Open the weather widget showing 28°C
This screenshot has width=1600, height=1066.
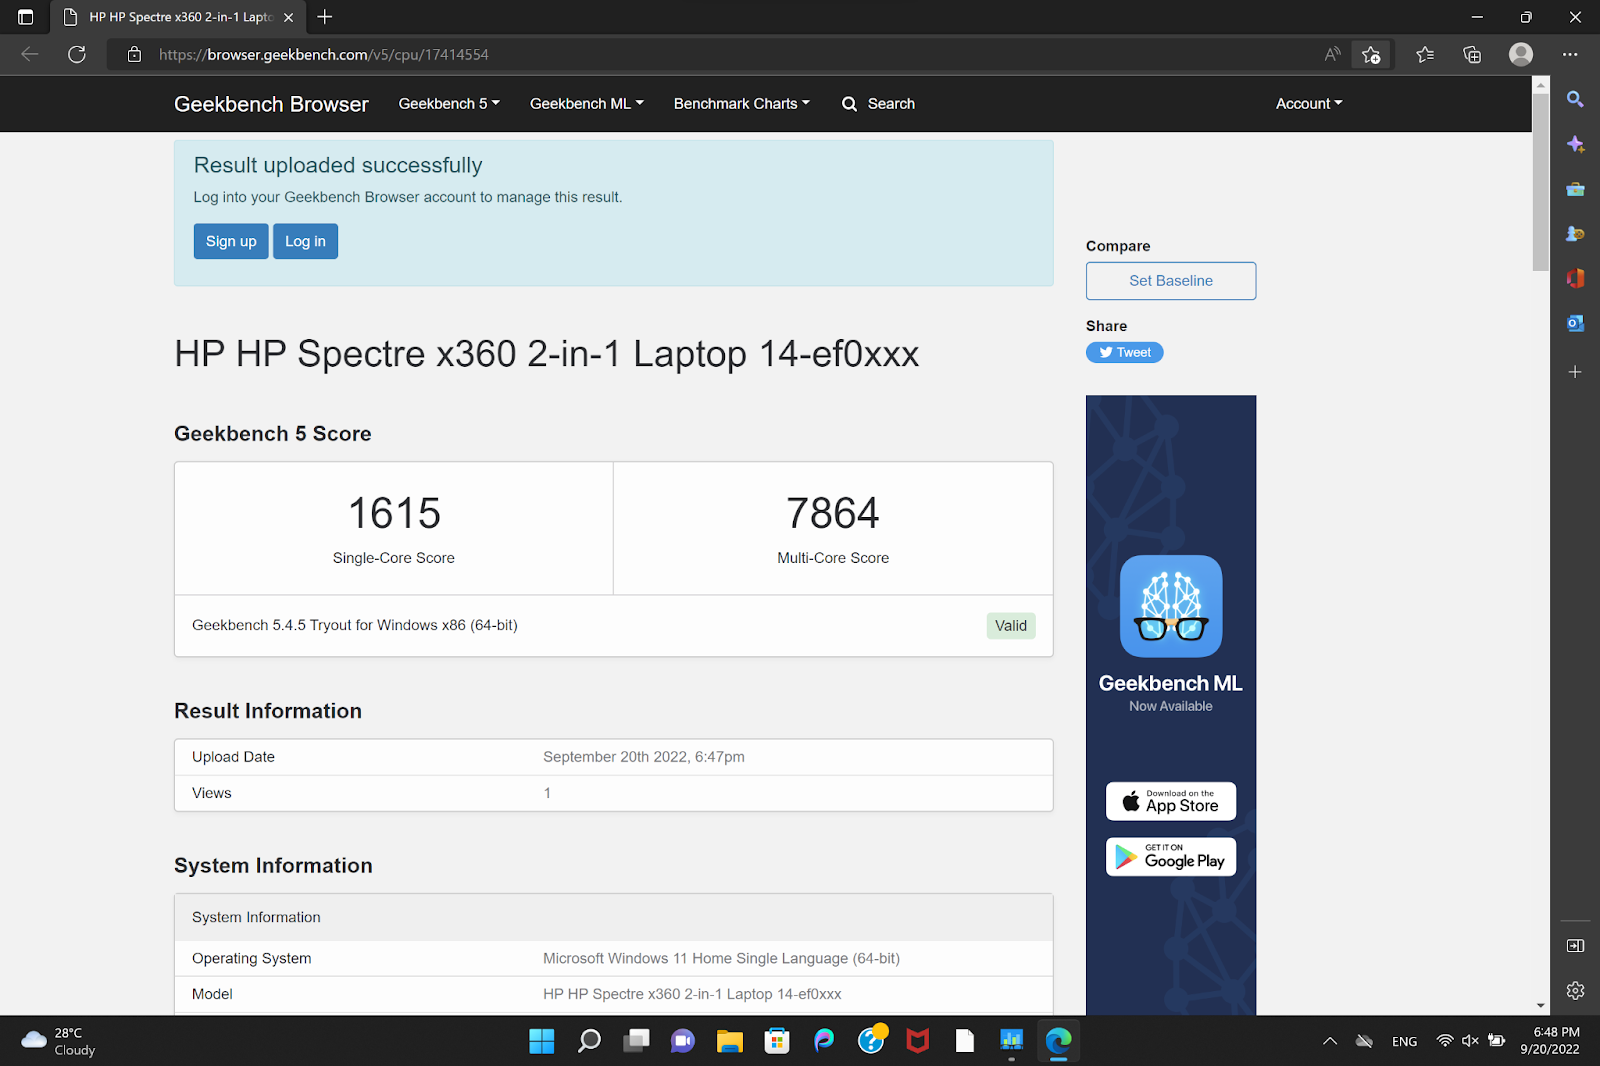click(x=58, y=1041)
